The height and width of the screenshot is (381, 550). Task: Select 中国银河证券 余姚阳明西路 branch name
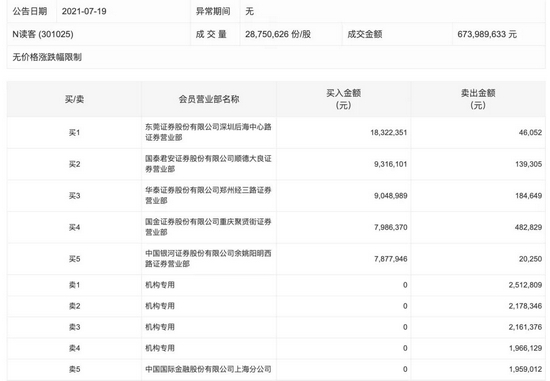pos(208,259)
